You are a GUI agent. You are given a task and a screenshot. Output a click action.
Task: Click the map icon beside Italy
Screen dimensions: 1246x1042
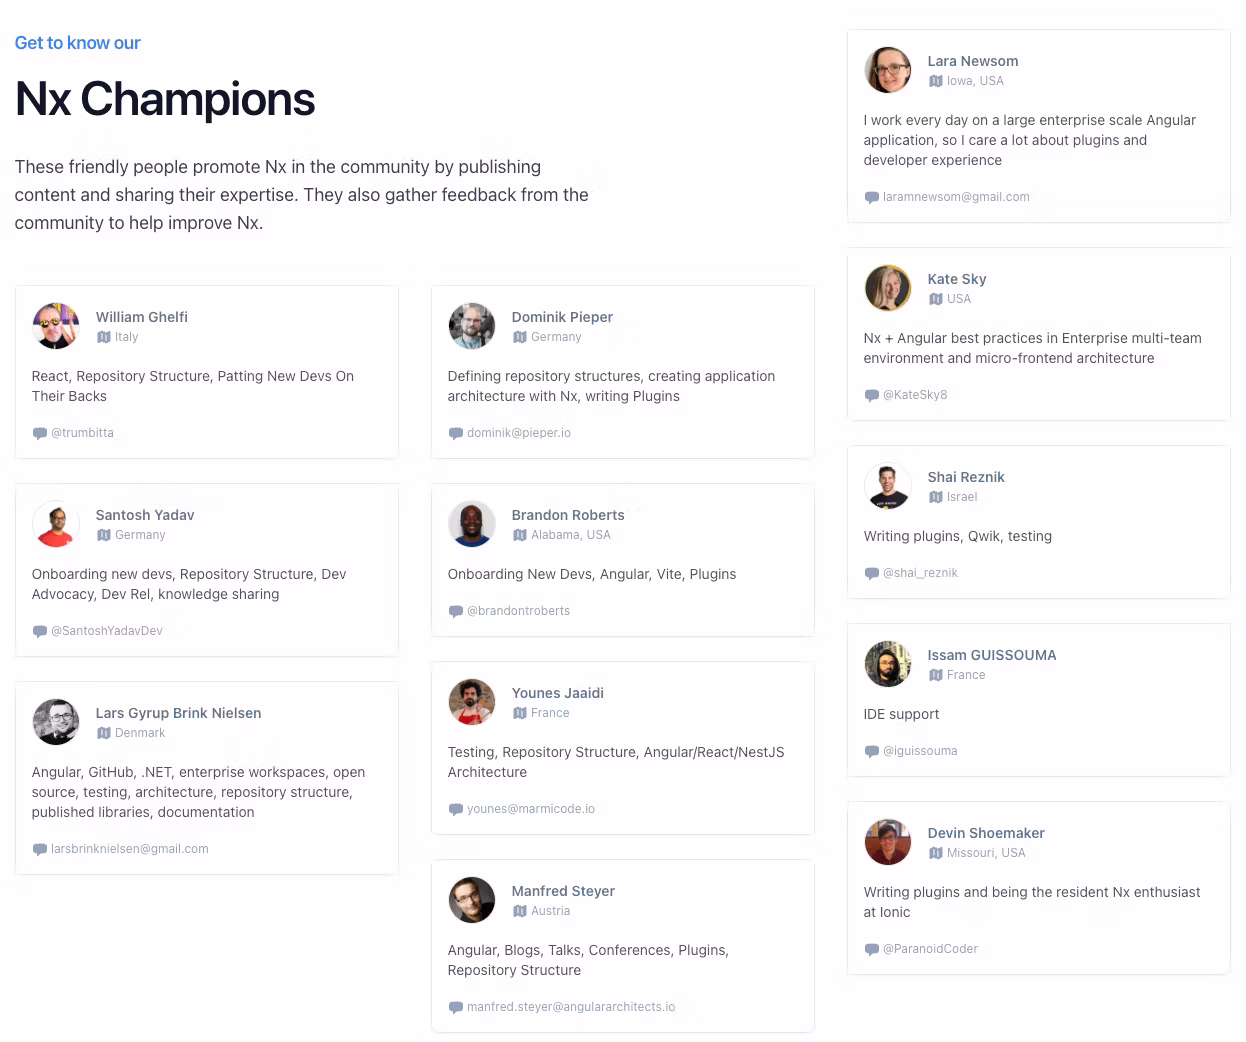(x=103, y=337)
